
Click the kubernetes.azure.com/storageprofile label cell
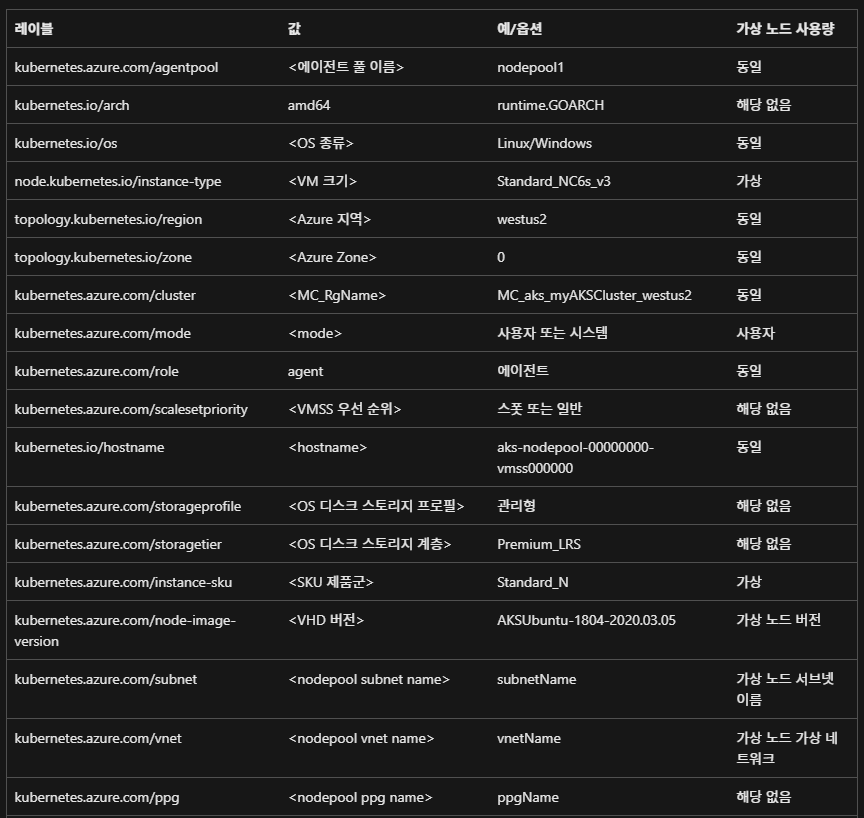(128, 506)
